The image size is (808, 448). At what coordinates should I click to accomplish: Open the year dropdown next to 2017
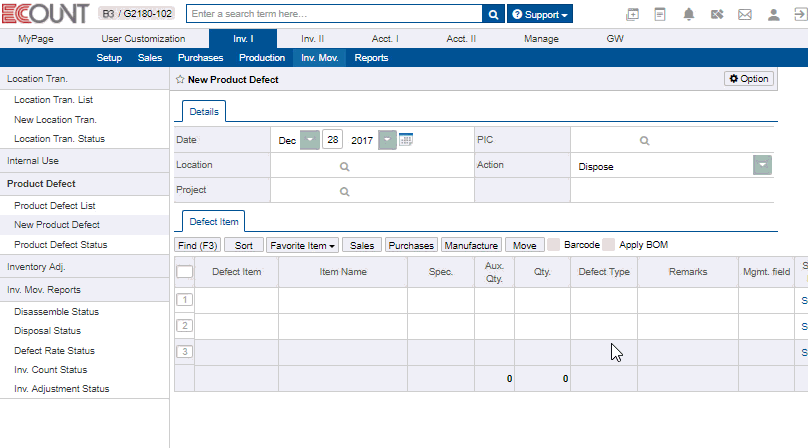[387, 140]
